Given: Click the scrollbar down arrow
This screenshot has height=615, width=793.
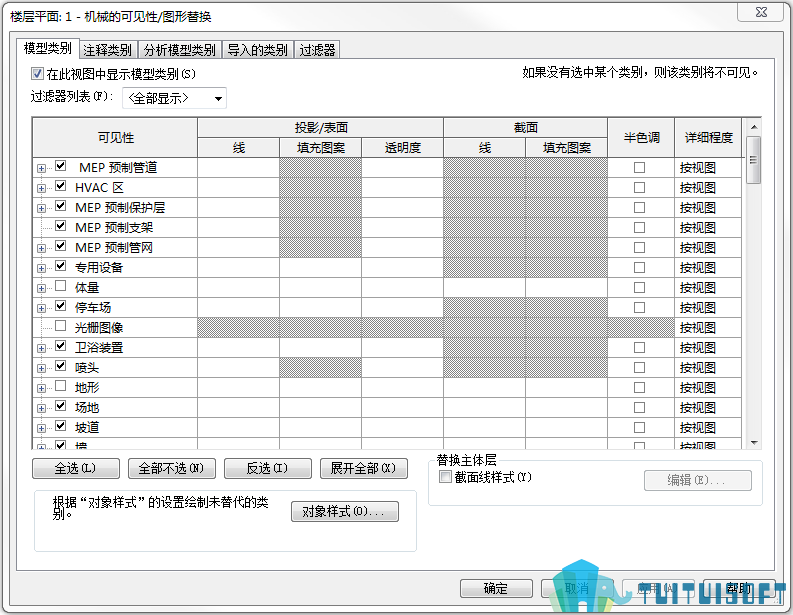Looking at the screenshot, I should click(x=754, y=443).
